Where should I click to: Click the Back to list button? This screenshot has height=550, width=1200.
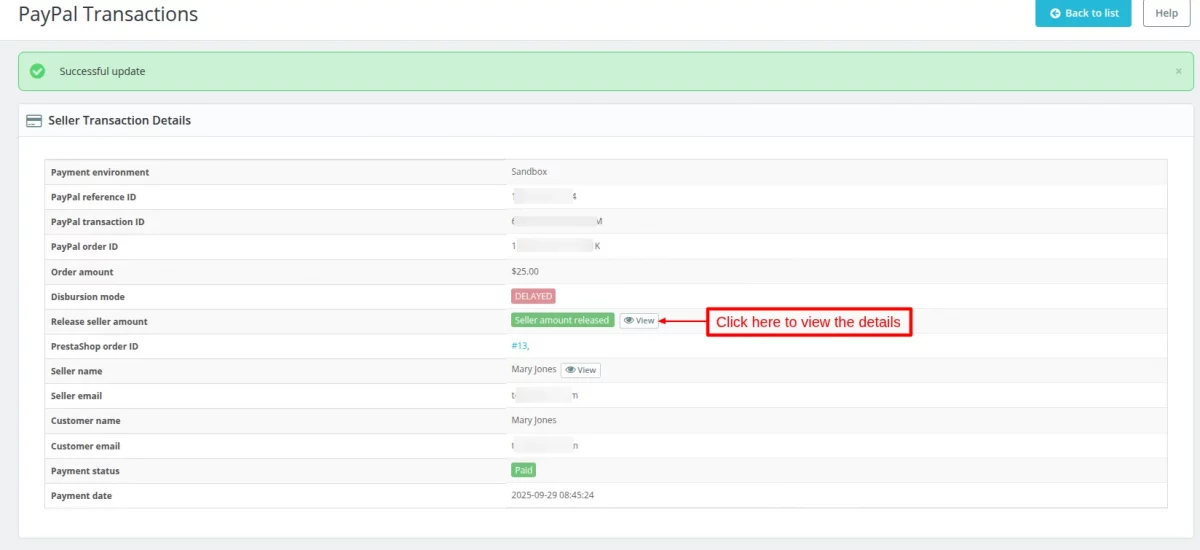1083,13
